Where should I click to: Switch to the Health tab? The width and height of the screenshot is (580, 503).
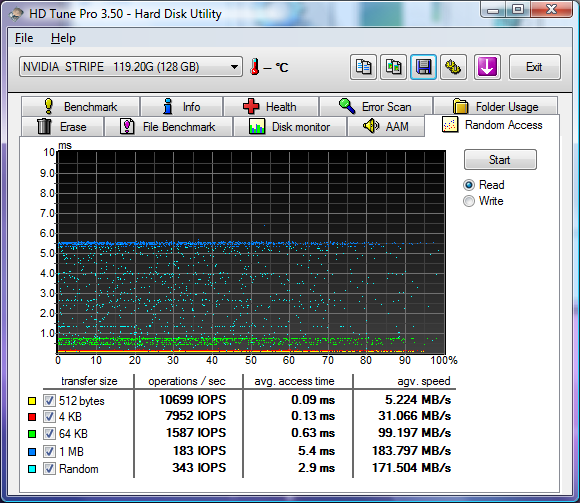tap(271, 107)
